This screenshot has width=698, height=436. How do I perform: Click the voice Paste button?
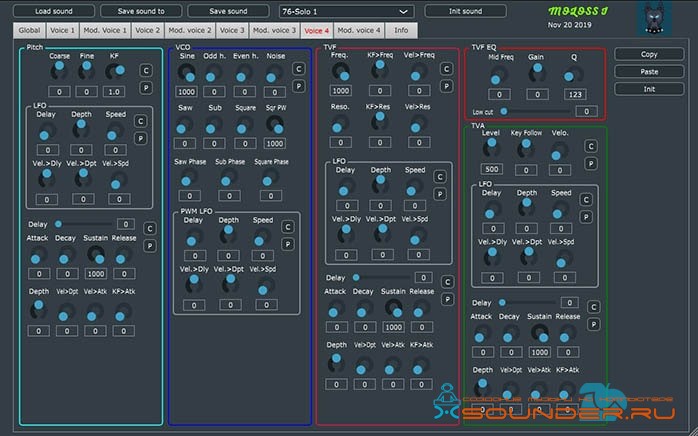(x=649, y=72)
